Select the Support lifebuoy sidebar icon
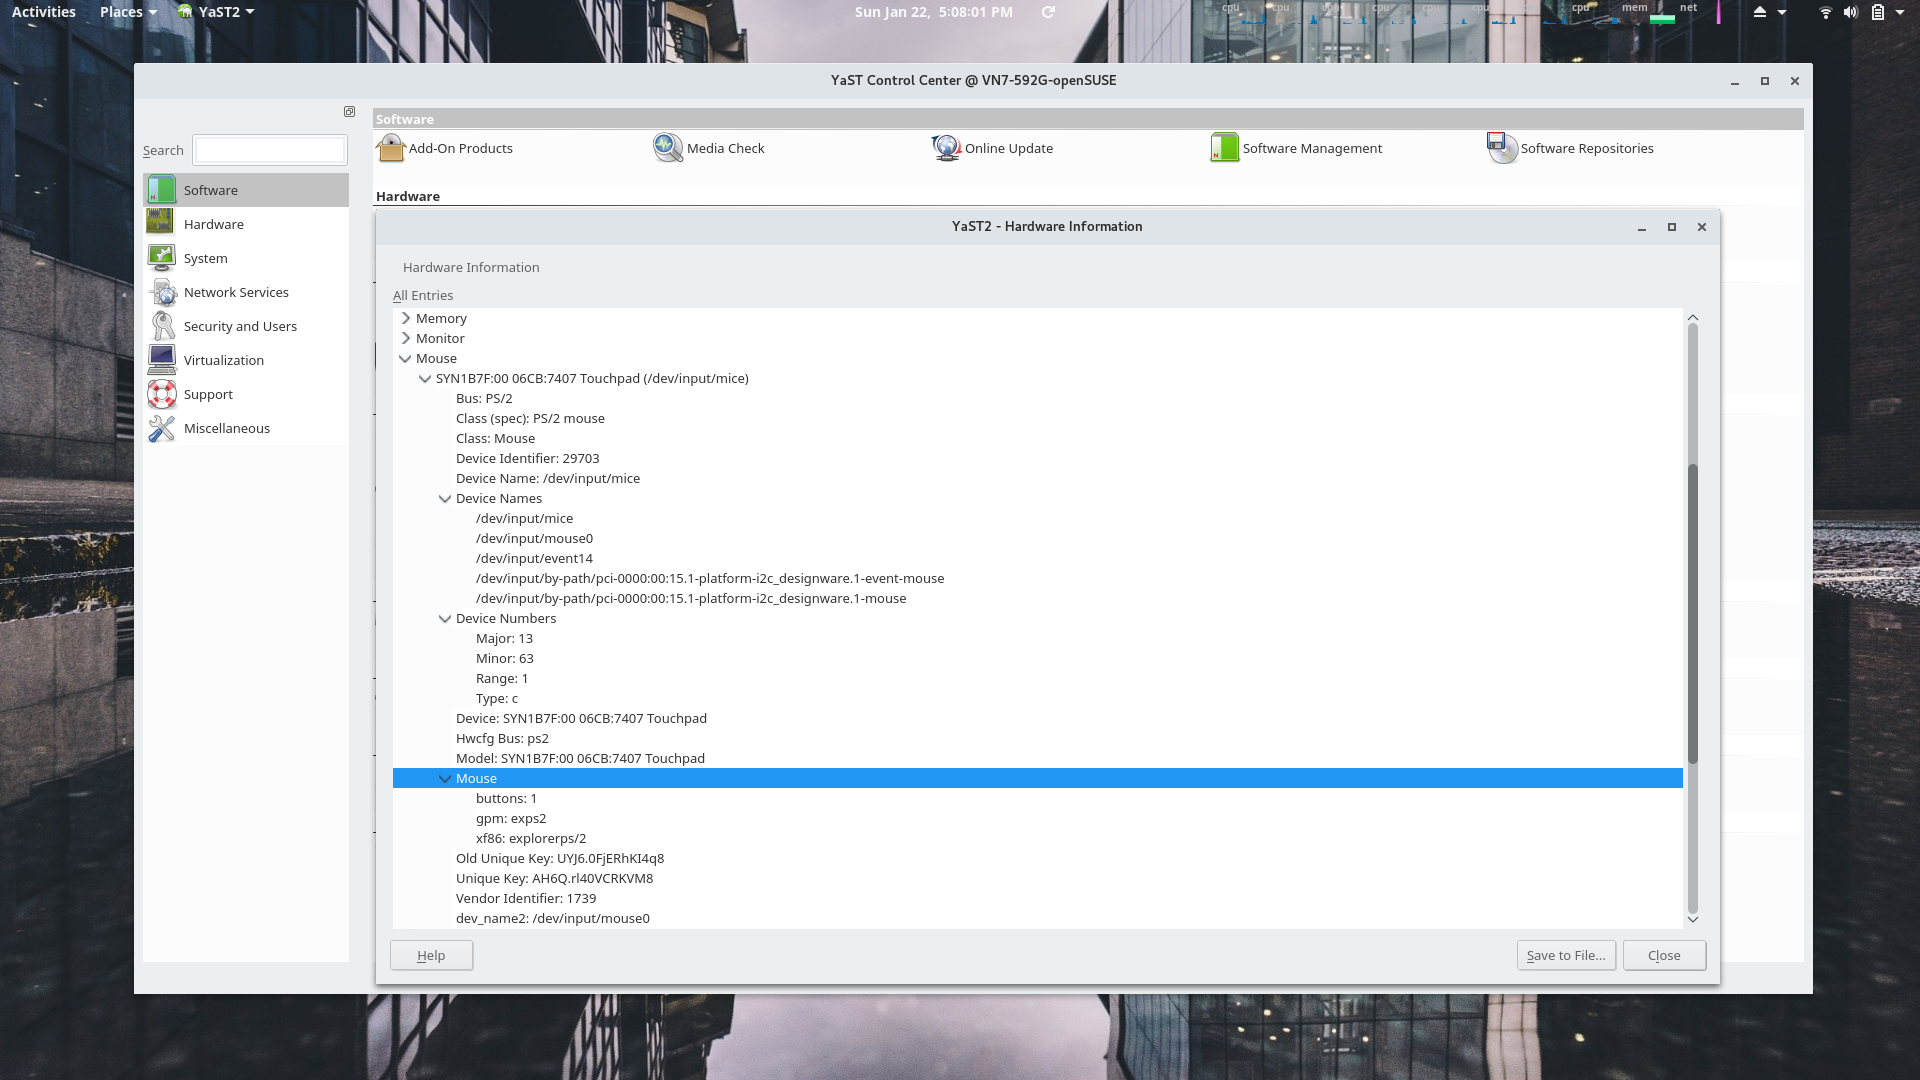1920x1080 pixels. (x=161, y=394)
